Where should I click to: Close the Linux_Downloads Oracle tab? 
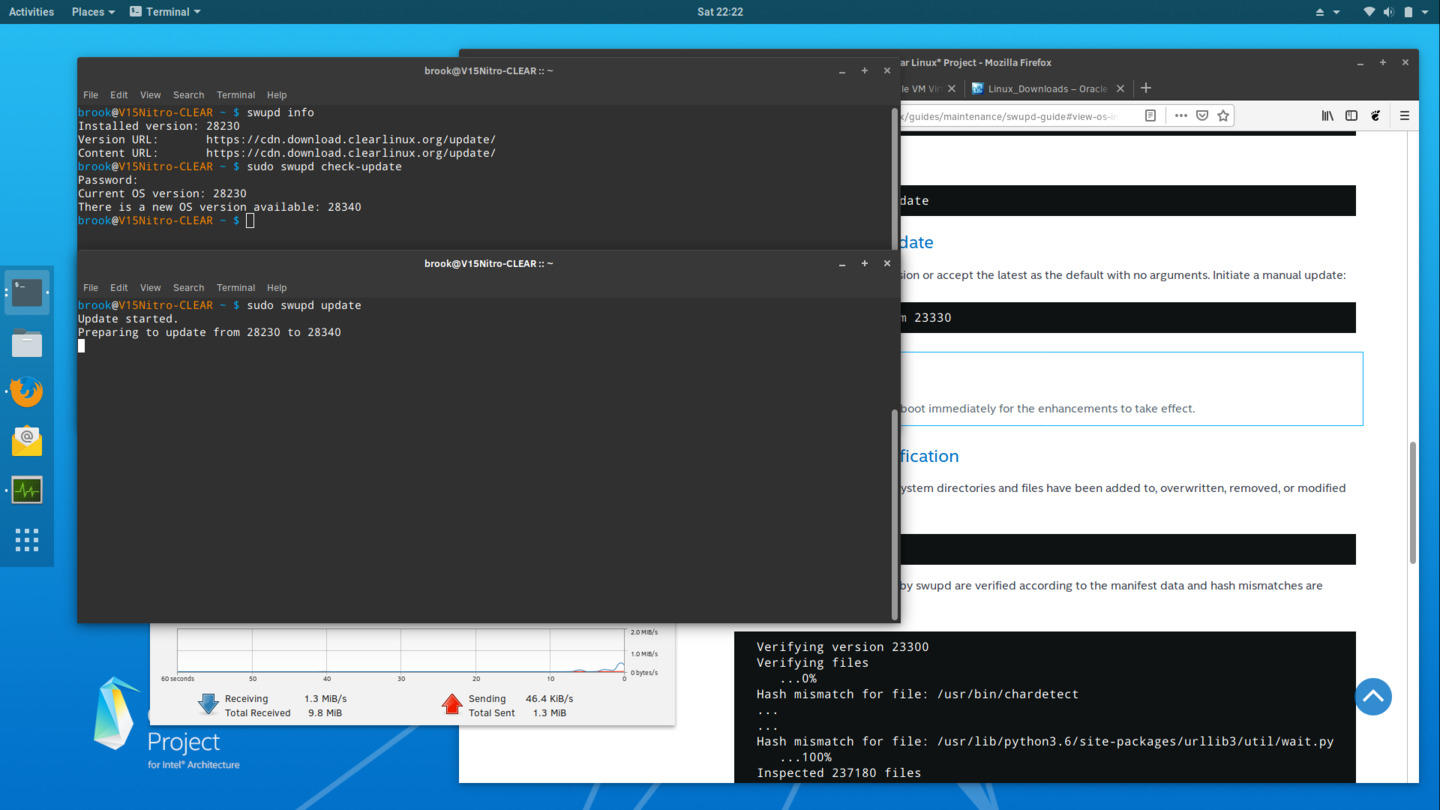pos(1120,88)
